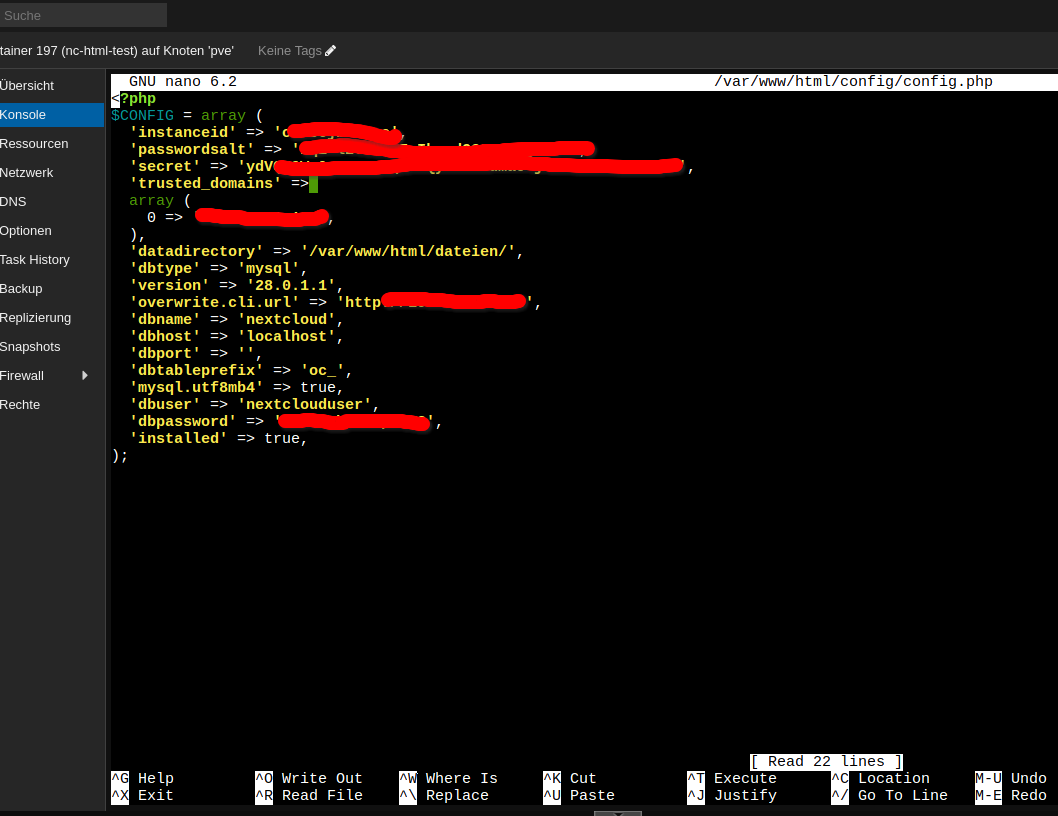
Task: Open the Replizierung section
Action: (36, 318)
